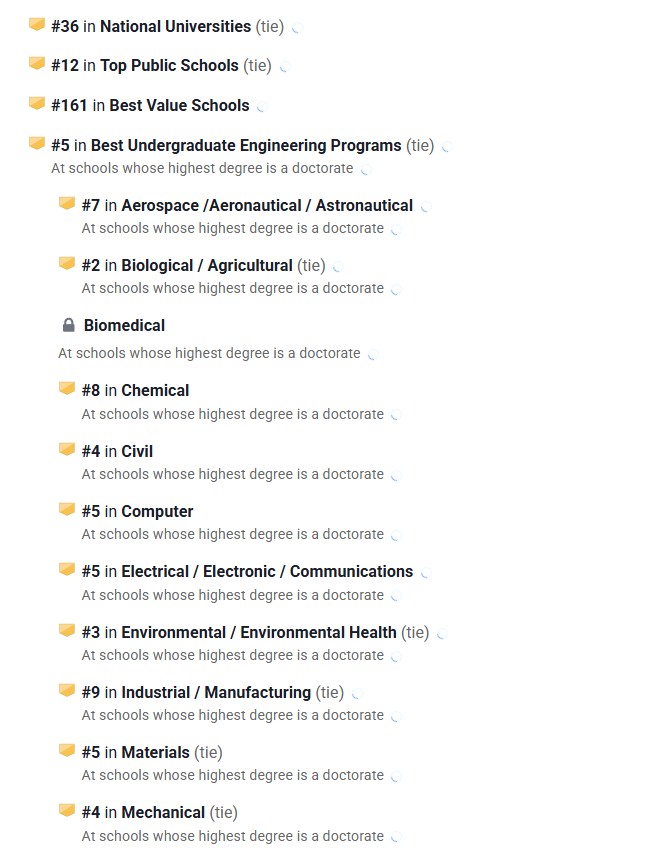This screenshot has height=856, width=656.
Task: Open Best Undergraduate Engineering Programs ranking
Action: 246,146
